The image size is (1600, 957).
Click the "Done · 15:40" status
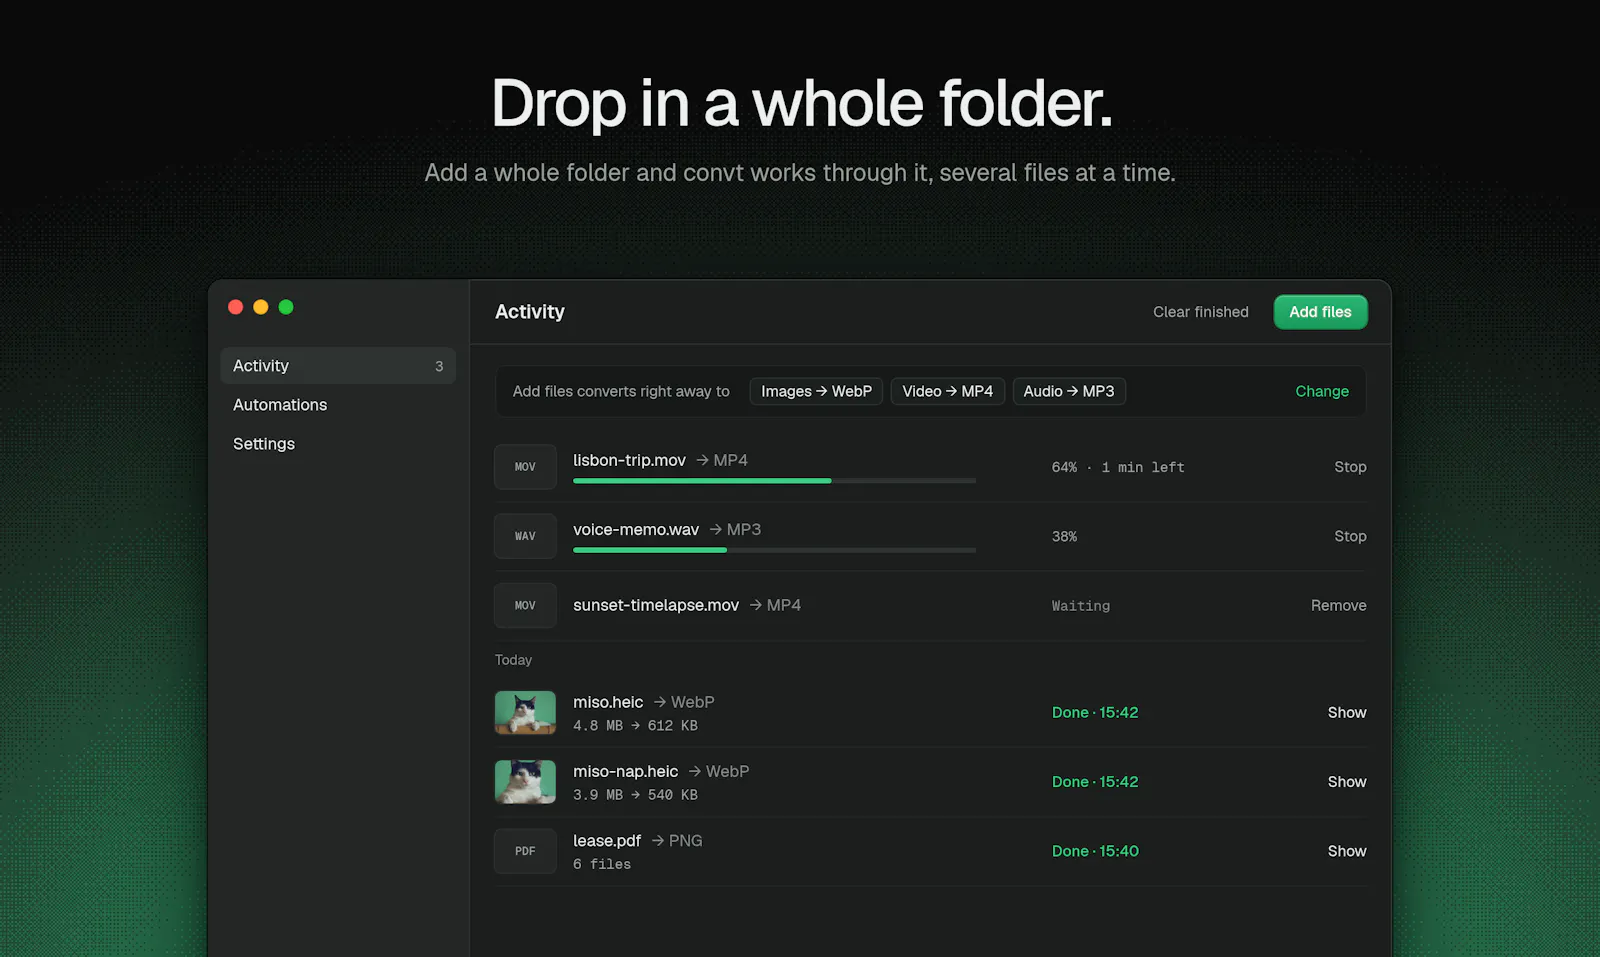click(1095, 851)
